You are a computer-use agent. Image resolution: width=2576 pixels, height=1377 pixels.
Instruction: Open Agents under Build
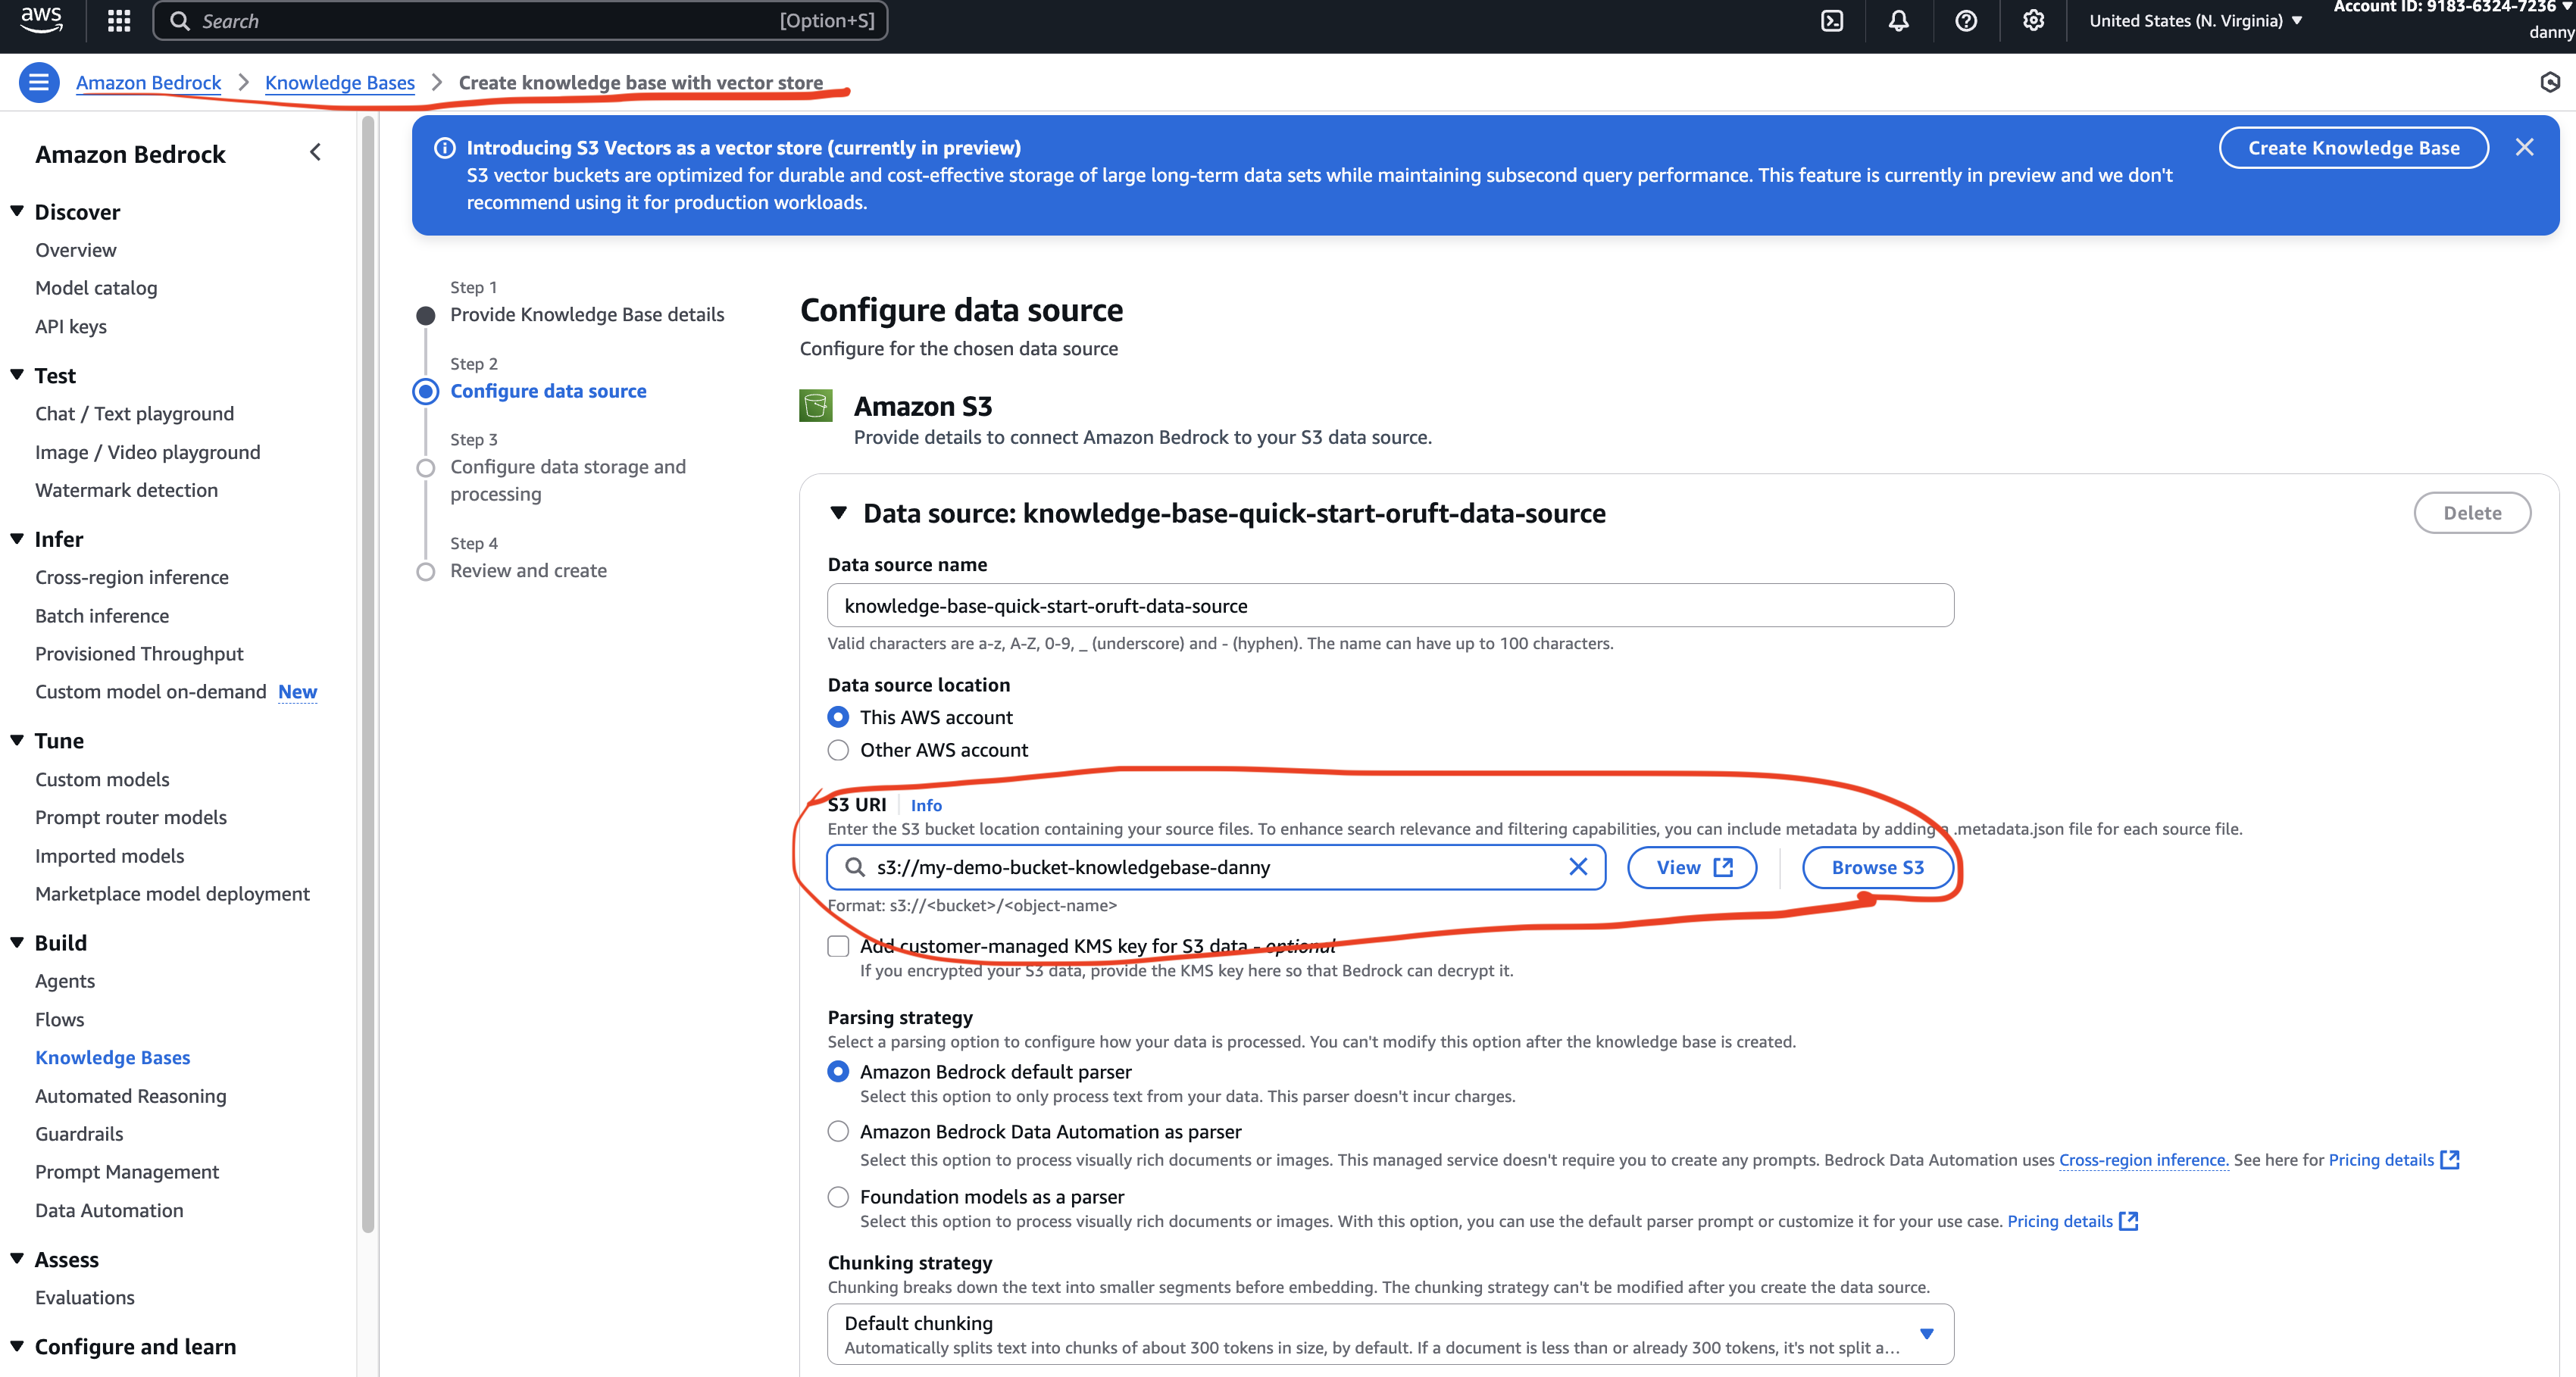(x=65, y=981)
